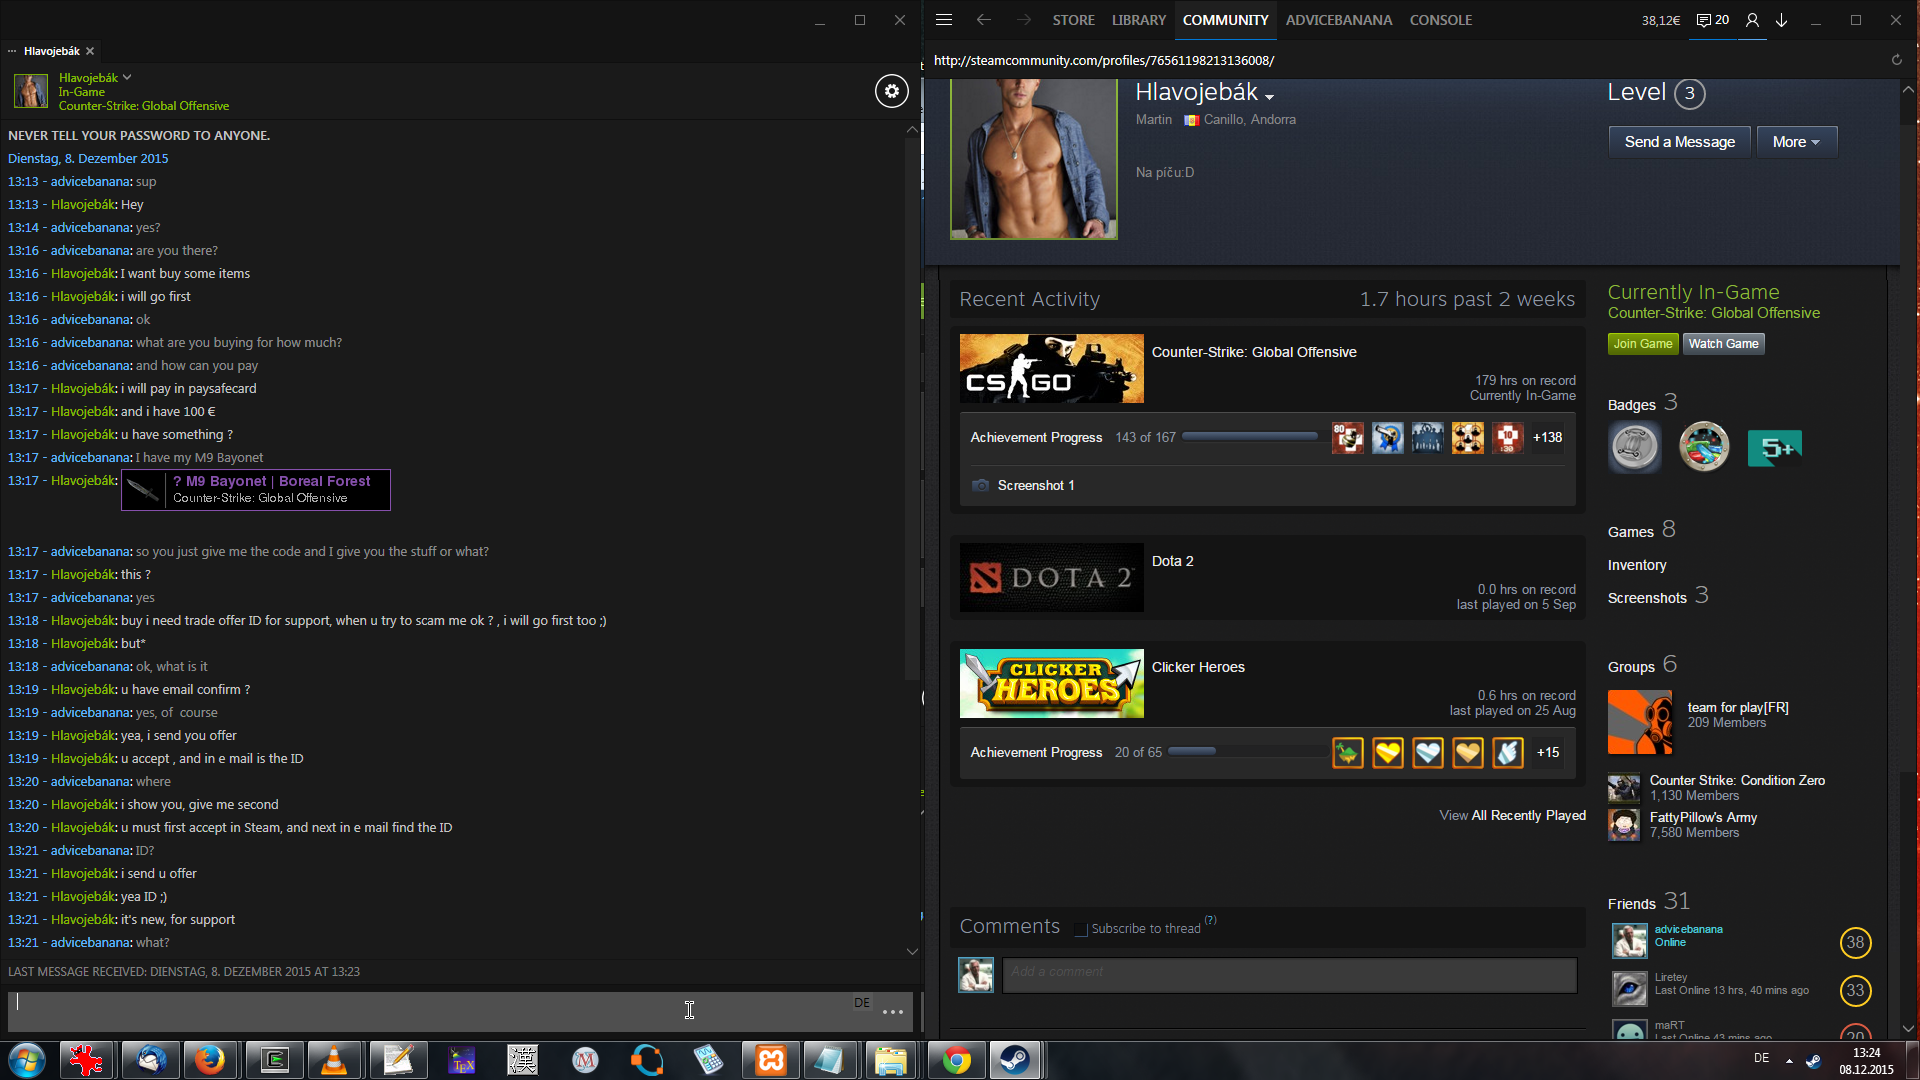The height and width of the screenshot is (1080, 1920).
Task: Open the CONSOLE menu item
Action: [1440, 20]
